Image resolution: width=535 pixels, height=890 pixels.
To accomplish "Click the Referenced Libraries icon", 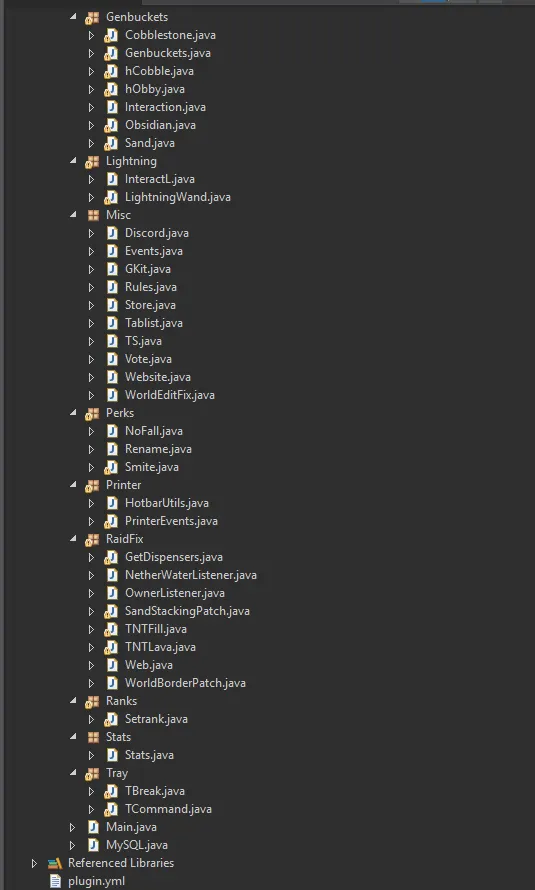I will pyautogui.click(x=54, y=863).
